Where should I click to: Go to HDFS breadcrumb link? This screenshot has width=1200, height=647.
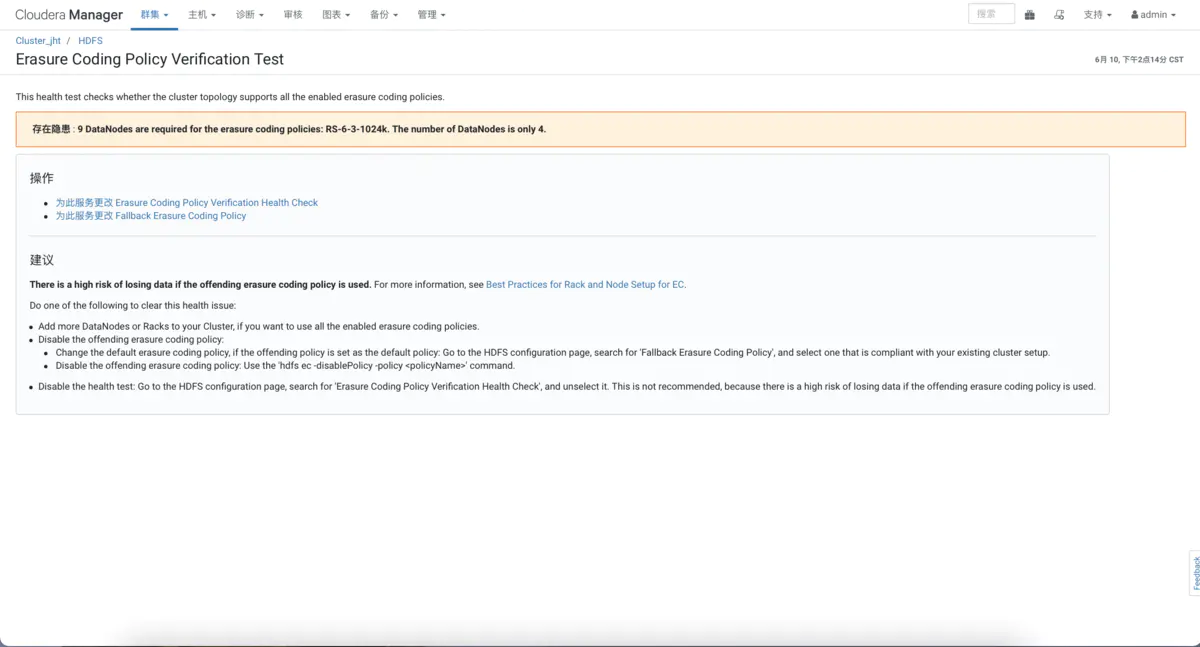(90, 41)
